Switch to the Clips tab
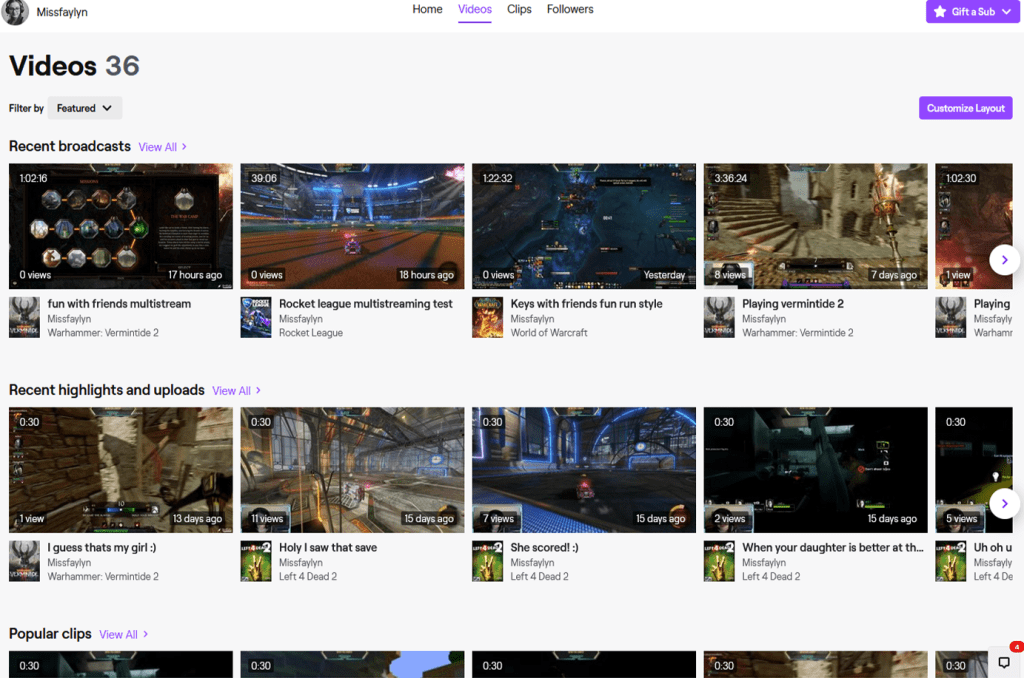Viewport: 1024px width, 678px height. coord(519,10)
